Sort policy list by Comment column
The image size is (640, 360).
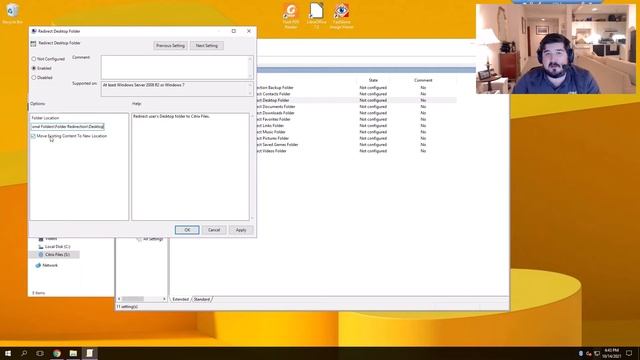pyautogui.click(x=423, y=80)
